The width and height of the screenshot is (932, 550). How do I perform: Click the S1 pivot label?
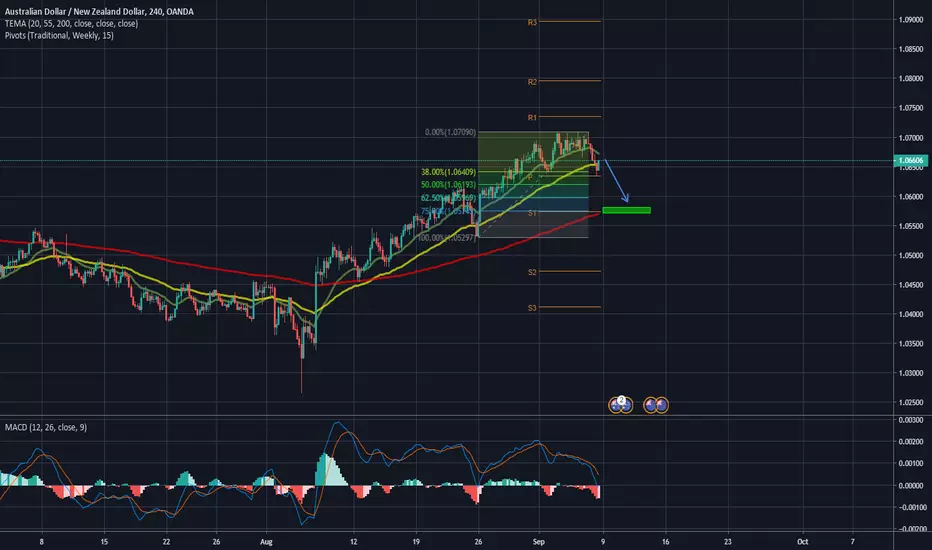click(532, 213)
